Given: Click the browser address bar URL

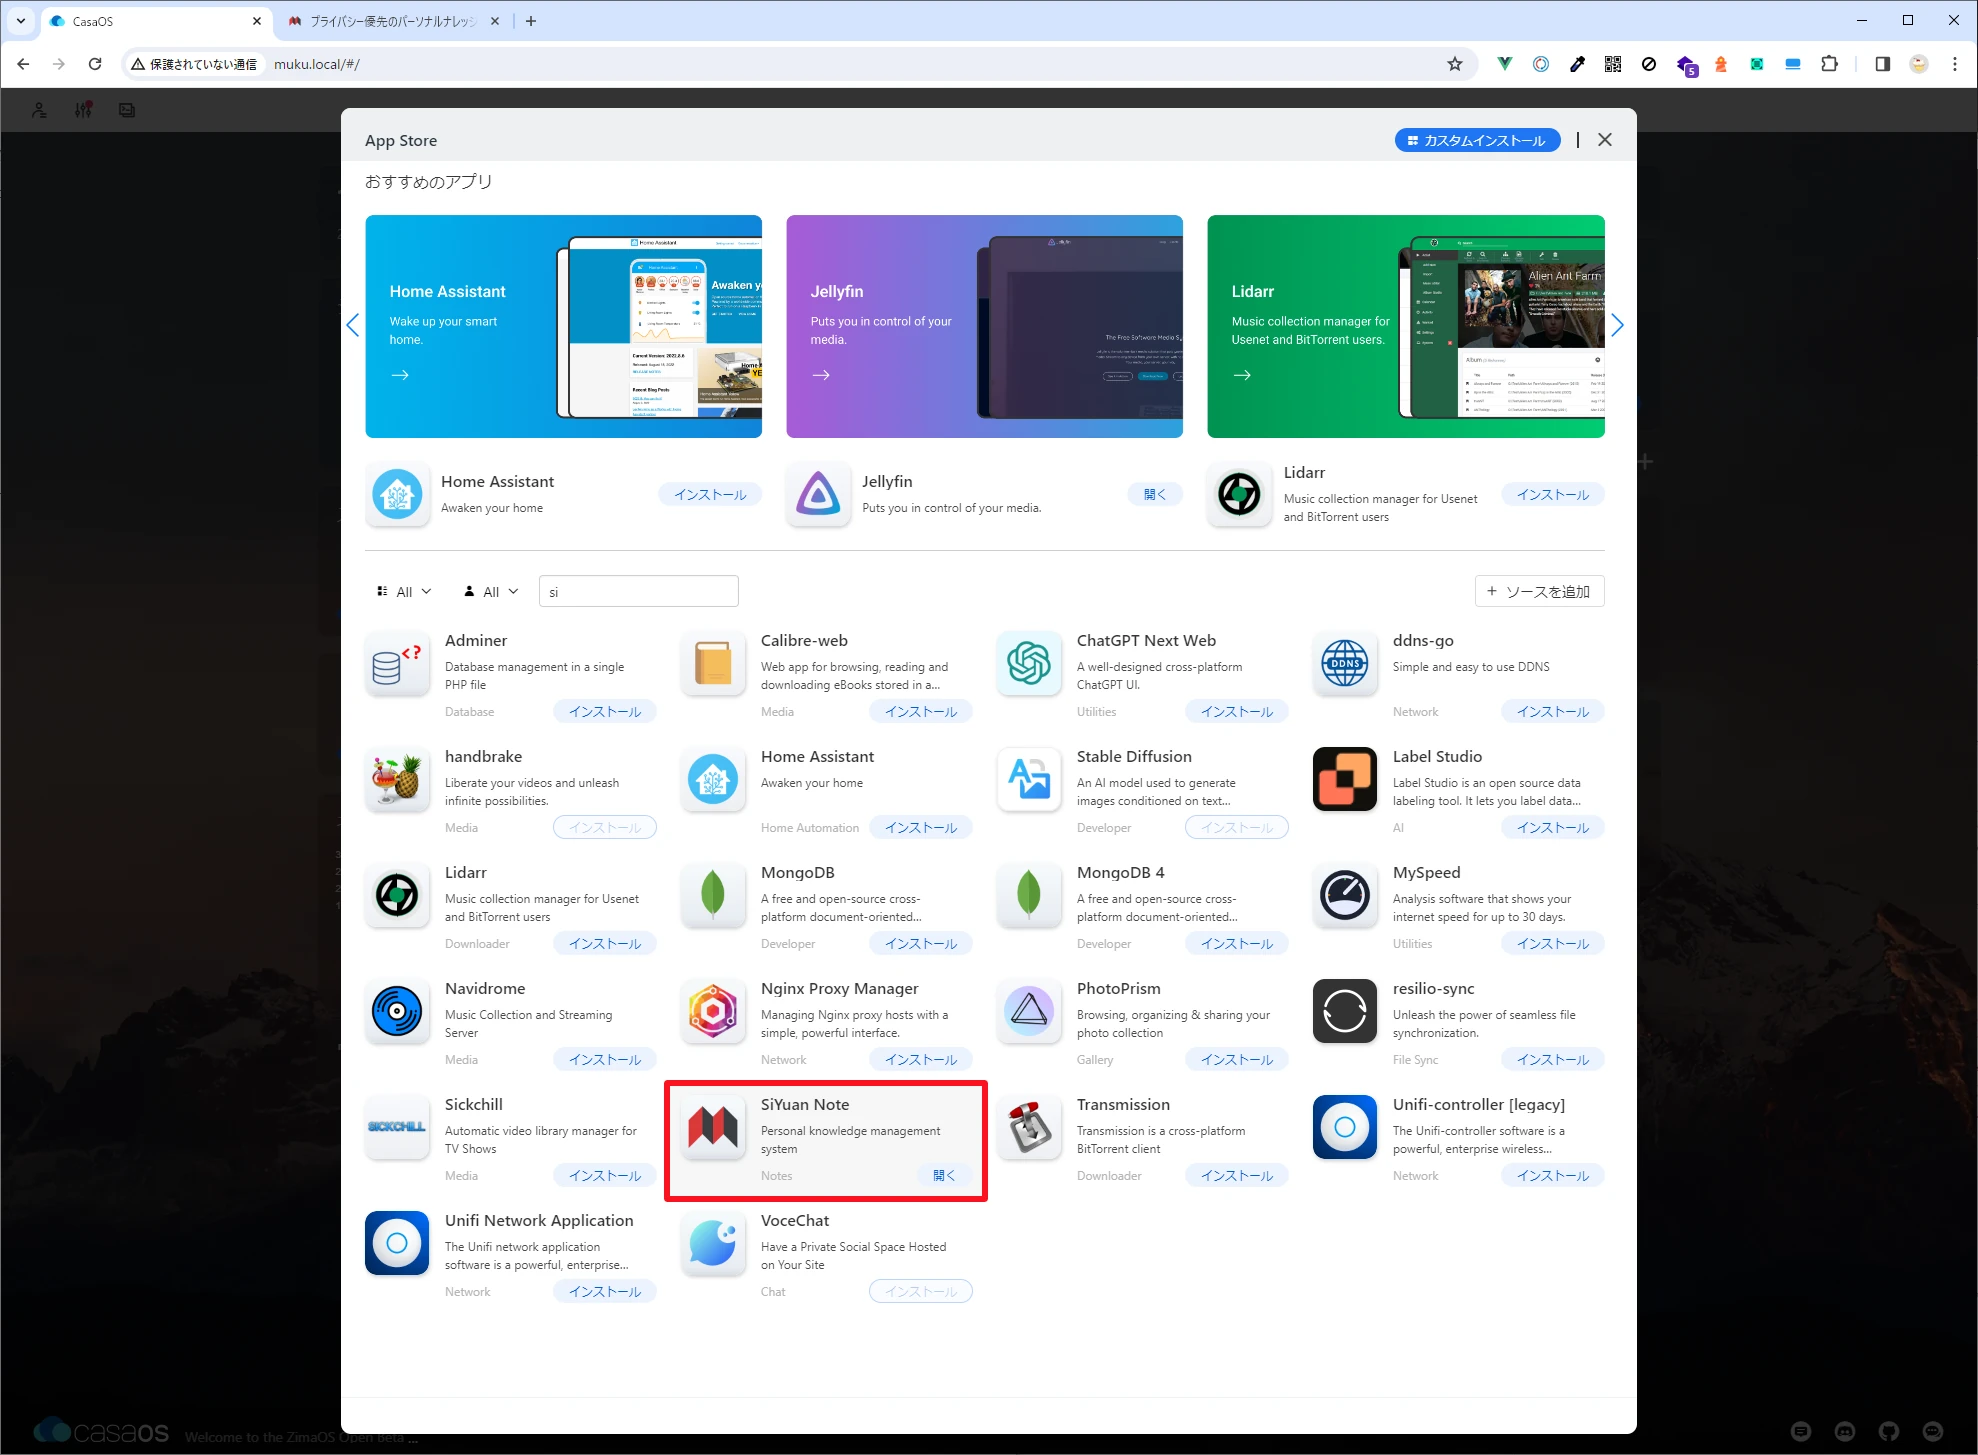Looking at the screenshot, I should (316, 64).
